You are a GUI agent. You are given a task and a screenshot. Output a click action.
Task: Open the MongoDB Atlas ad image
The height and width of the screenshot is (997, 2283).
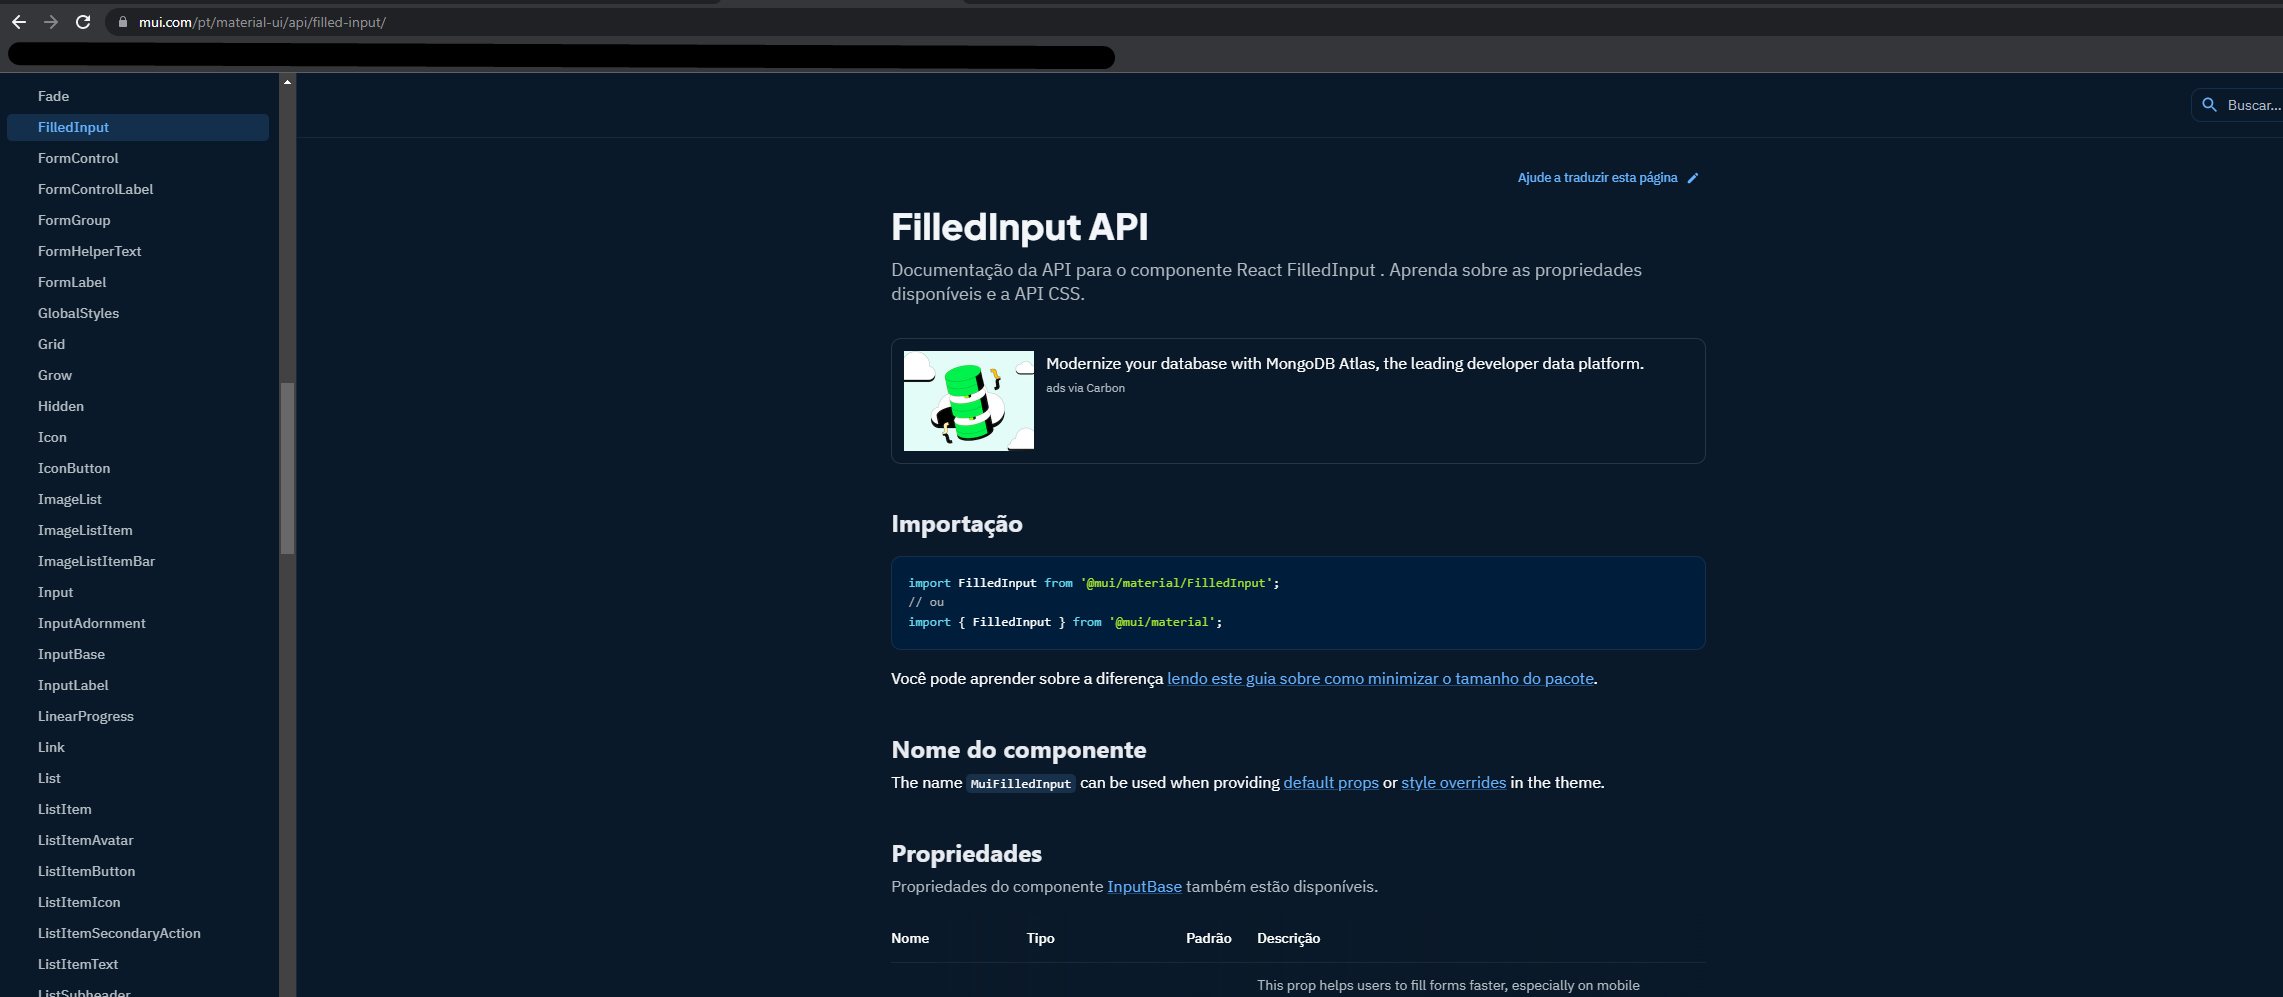[969, 401]
